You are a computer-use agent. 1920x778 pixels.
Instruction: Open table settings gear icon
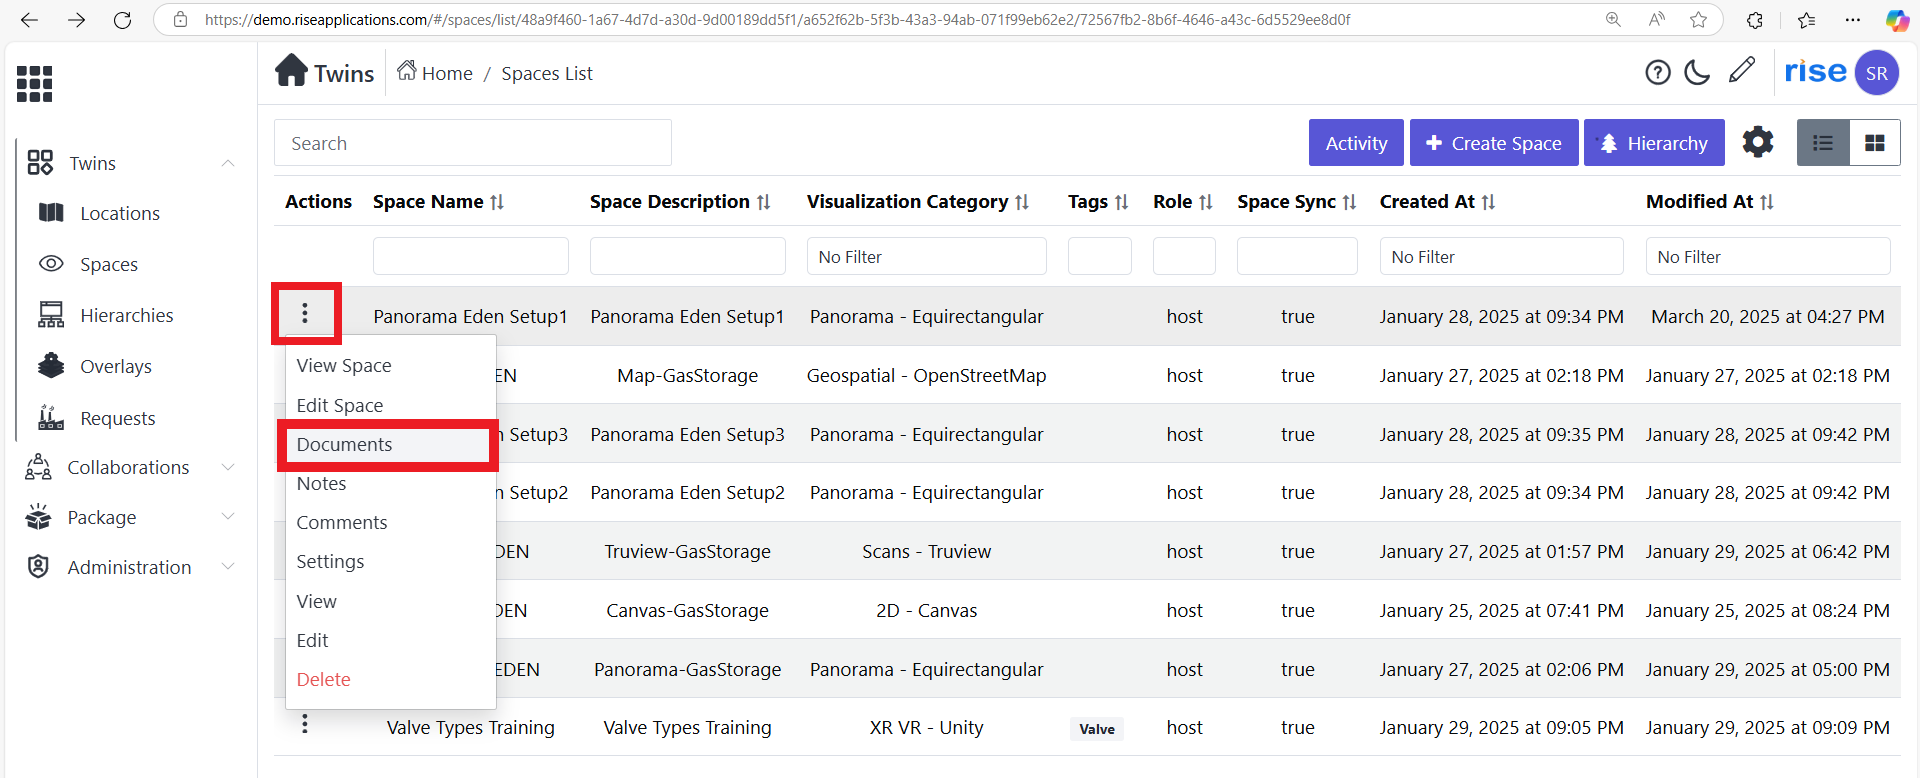click(1758, 142)
